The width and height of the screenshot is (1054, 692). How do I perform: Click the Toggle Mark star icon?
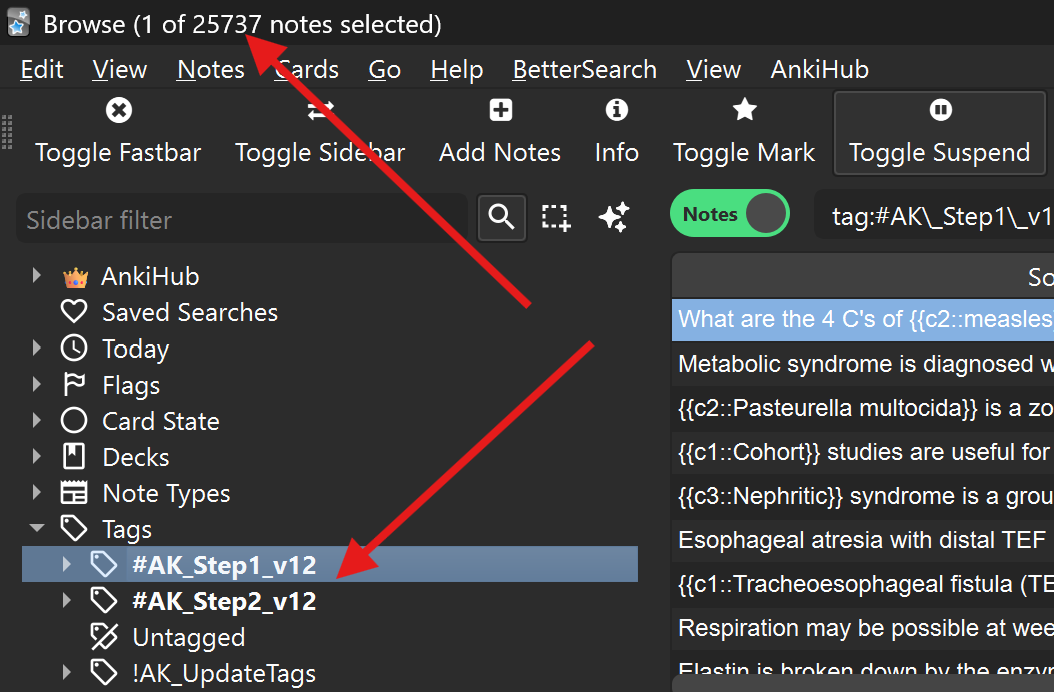coord(744,110)
